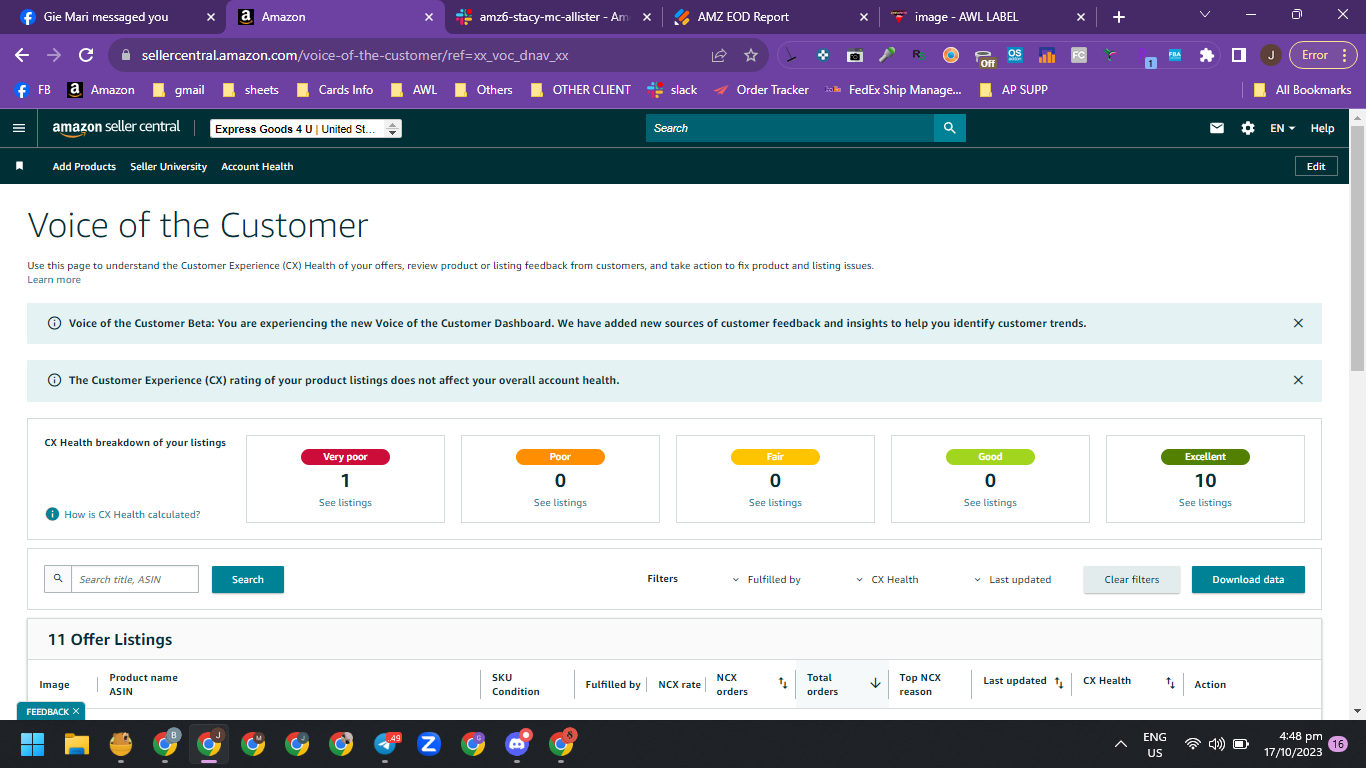Click the Amazon Seller Central logo
The width and height of the screenshot is (1366, 768).
(x=116, y=128)
